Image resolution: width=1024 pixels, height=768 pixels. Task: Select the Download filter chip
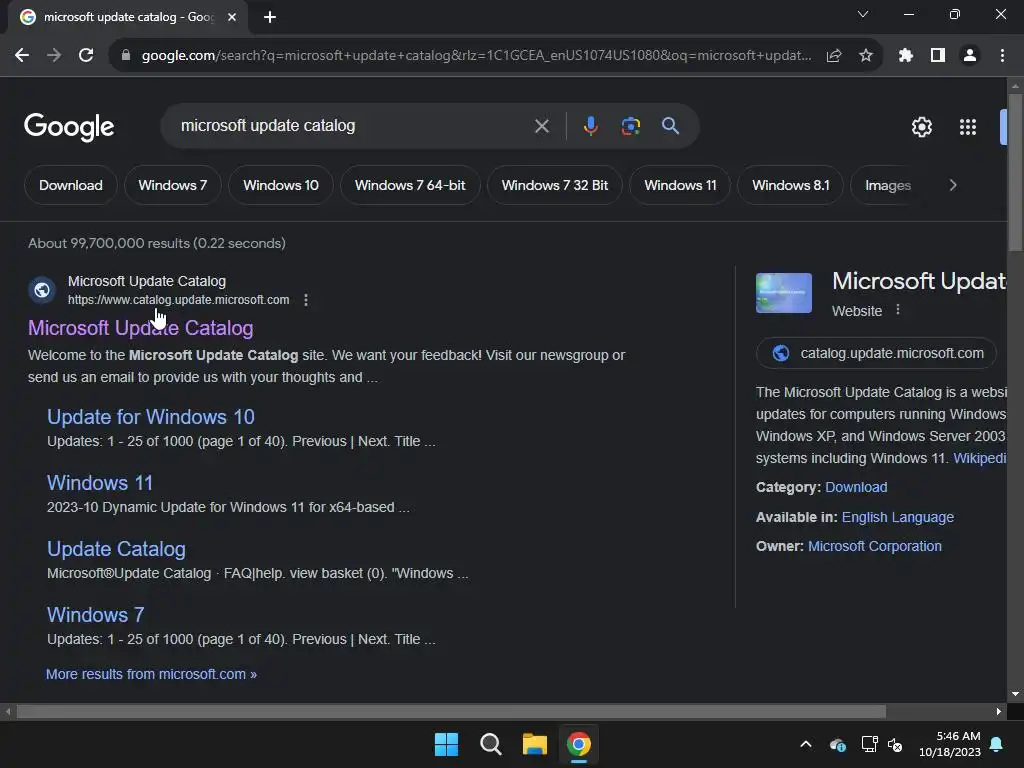click(71, 185)
